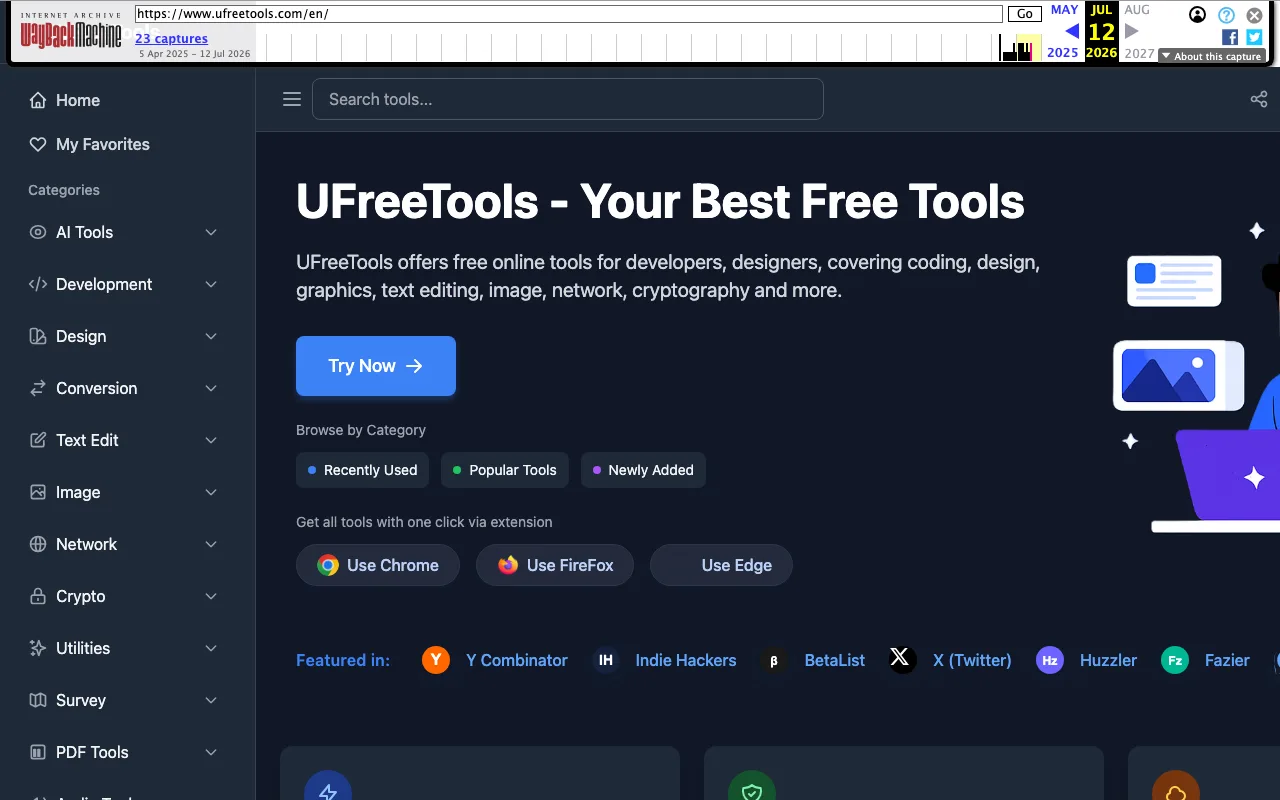Click the Wayback Machine help icon
This screenshot has height=800, width=1280.
(x=1226, y=15)
